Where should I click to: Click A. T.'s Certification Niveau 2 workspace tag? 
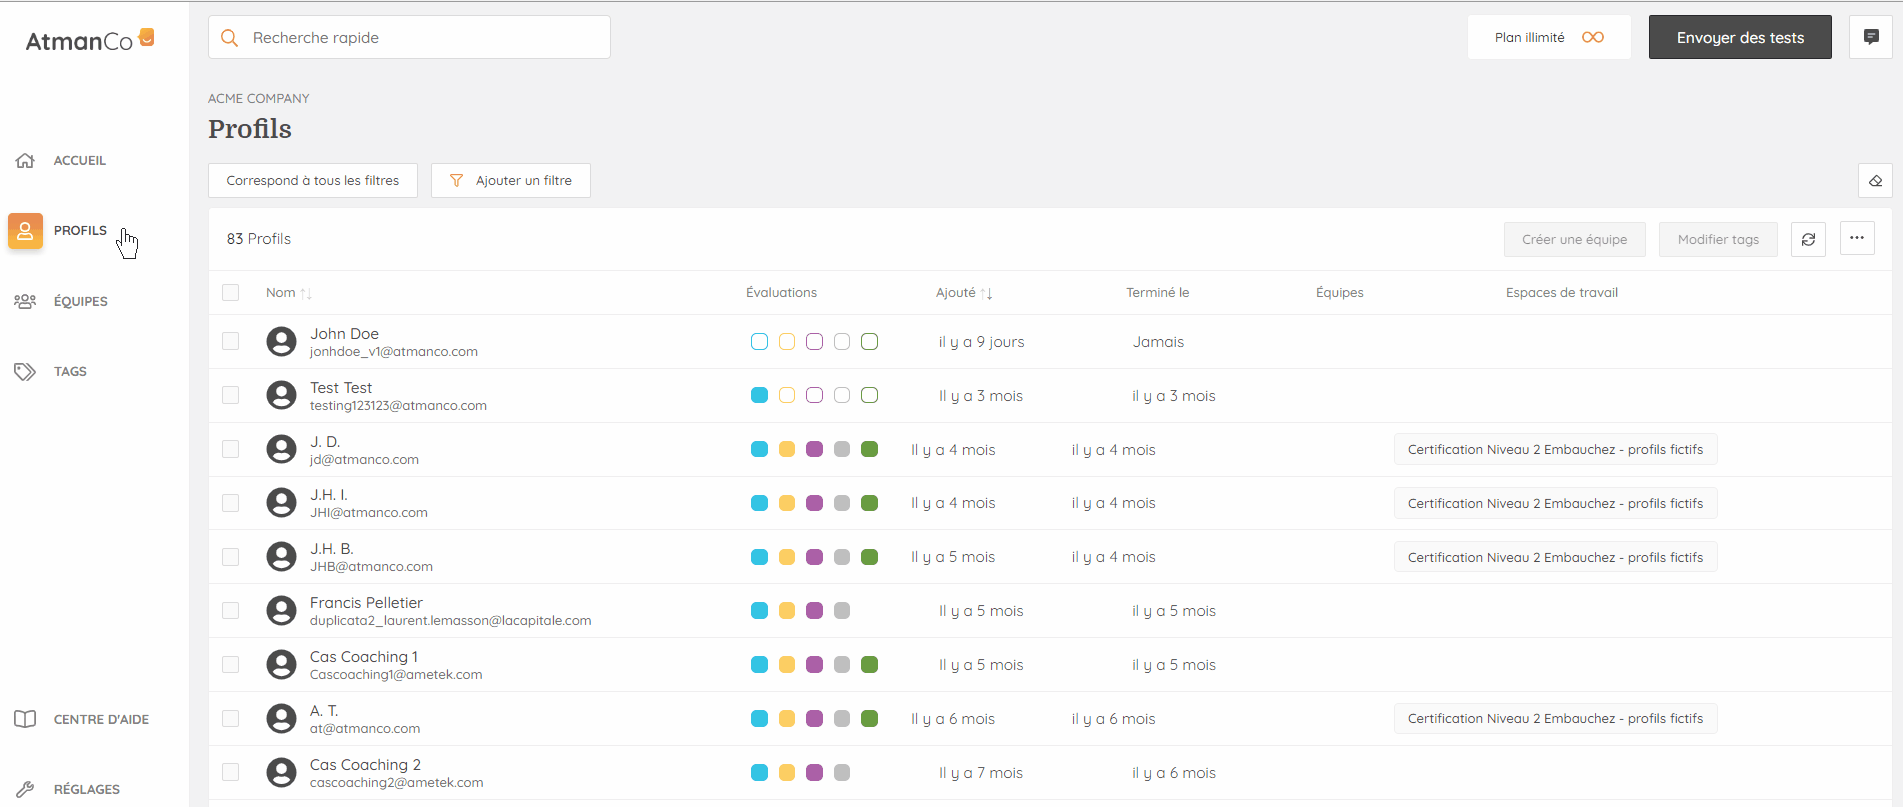coord(1555,718)
